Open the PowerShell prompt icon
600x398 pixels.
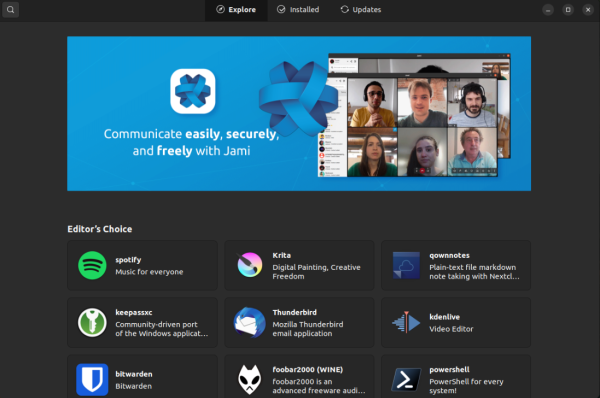(x=406, y=380)
